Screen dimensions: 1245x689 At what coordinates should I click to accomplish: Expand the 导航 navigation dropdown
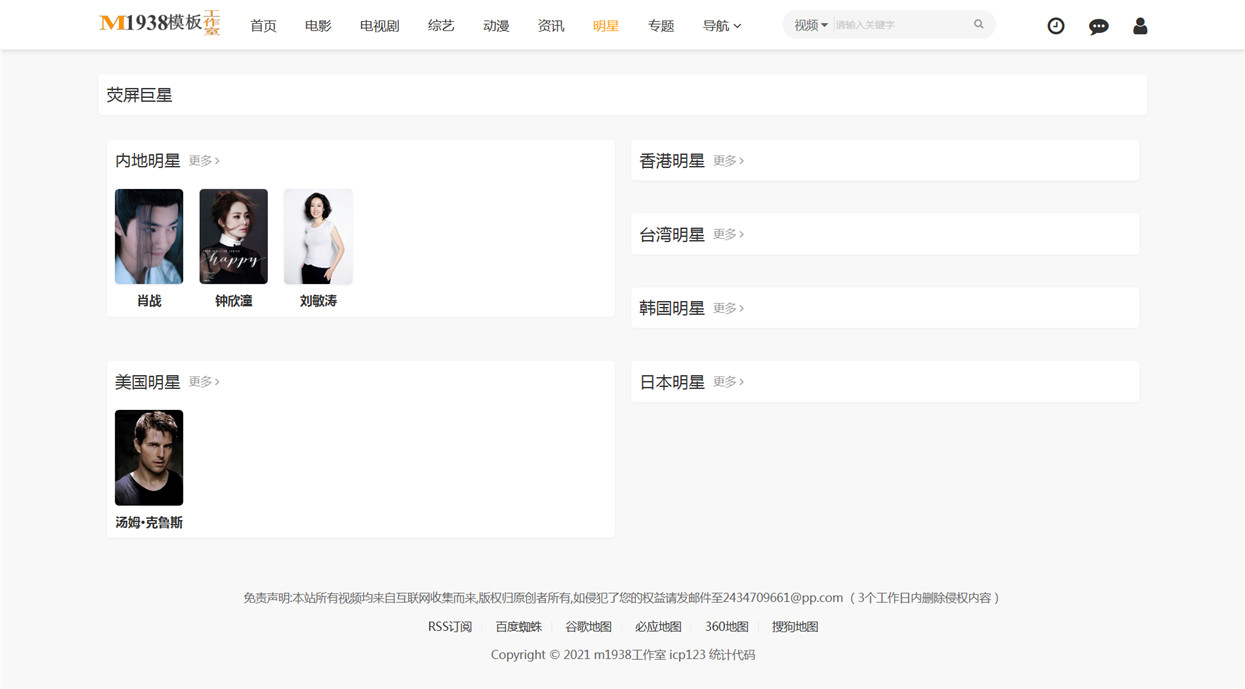pos(722,26)
